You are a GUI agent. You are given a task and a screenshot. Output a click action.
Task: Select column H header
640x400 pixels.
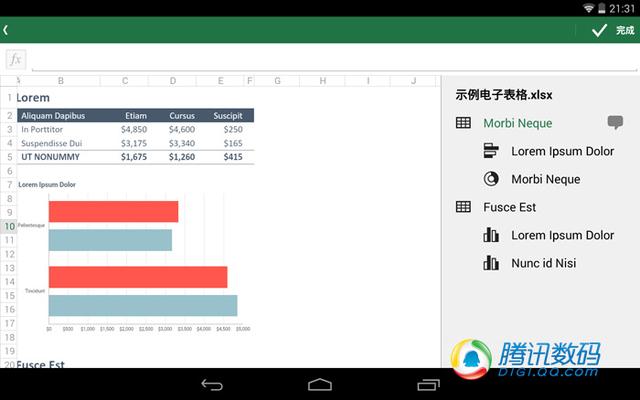click(x=322, y=81)
